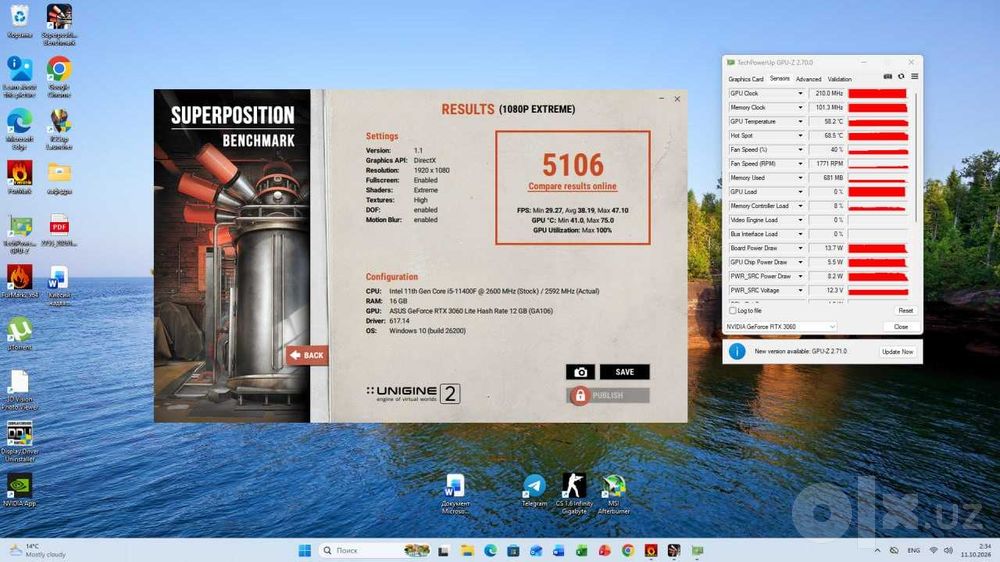This screenshot has height=562, width=1000.
Task: Open the Hot Spot sensor dropdown
Action: (800, 135)
